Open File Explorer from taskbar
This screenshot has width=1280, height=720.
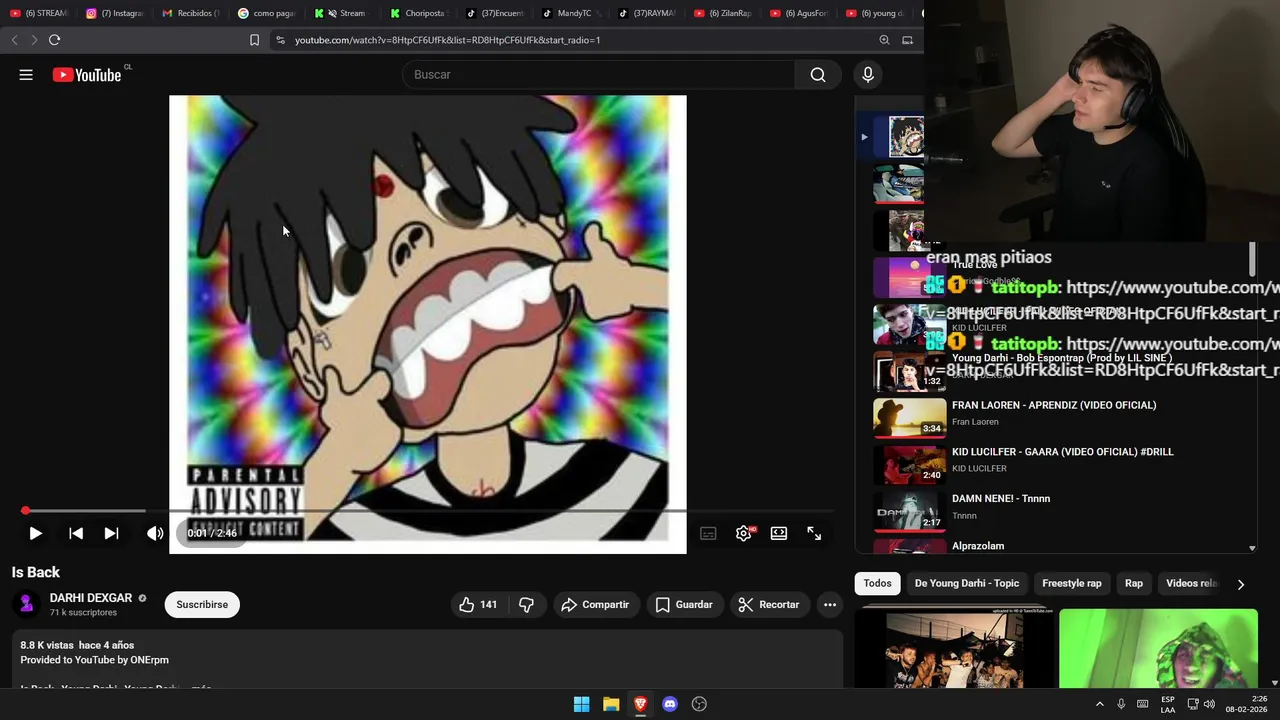[611, 704]
